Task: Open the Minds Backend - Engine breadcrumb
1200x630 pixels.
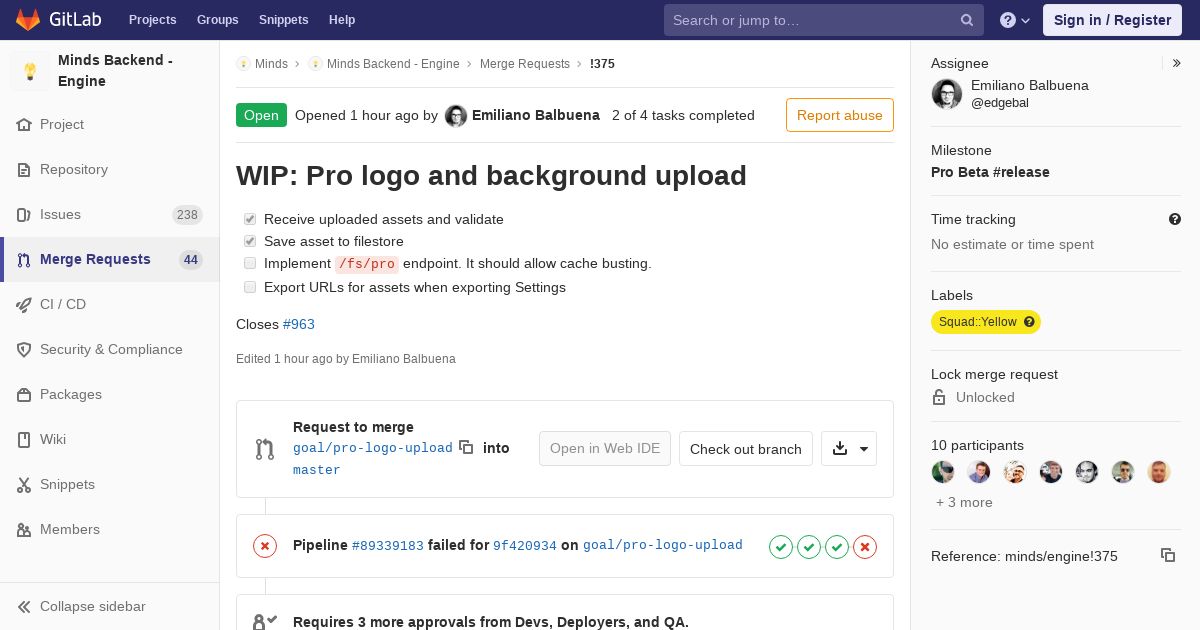Action: (393, 64)
